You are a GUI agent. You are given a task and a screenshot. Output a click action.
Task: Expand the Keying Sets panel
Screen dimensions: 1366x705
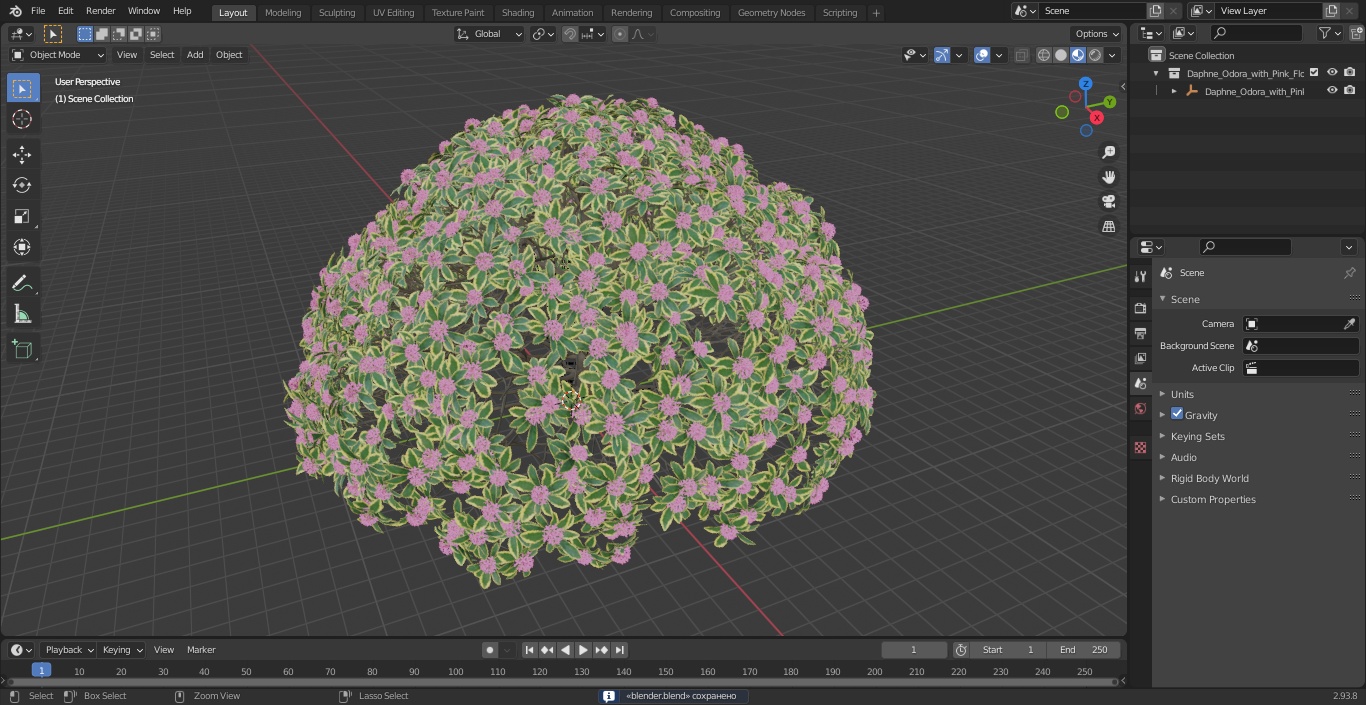pos(1197,436)
